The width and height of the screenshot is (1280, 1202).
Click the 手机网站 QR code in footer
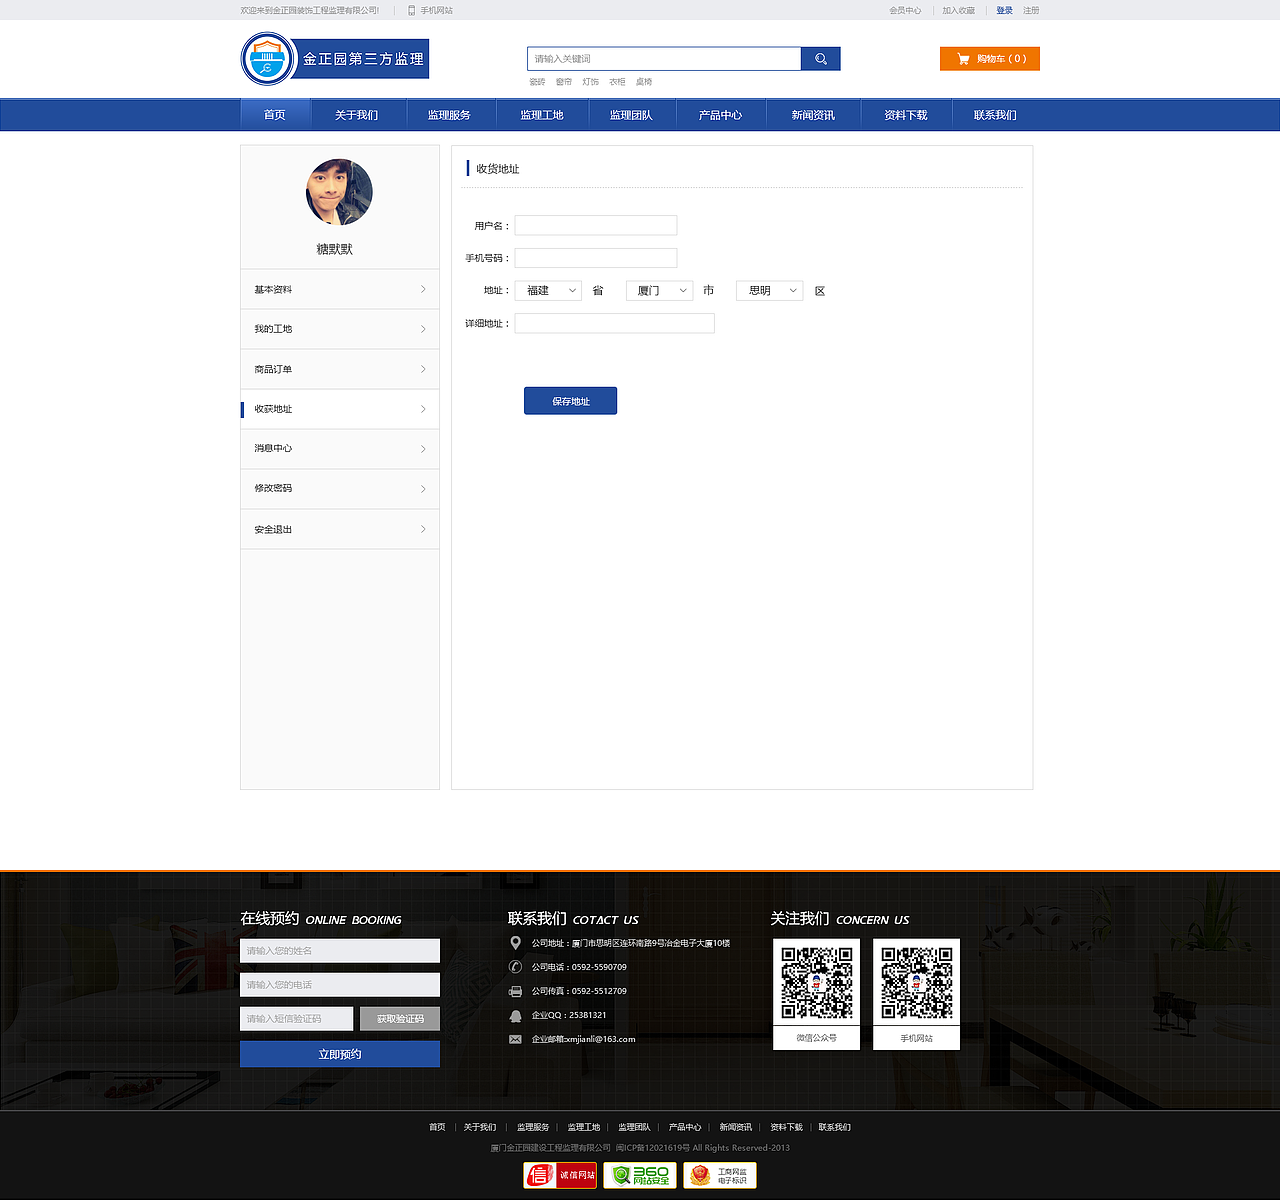click(x=917, y=983)
